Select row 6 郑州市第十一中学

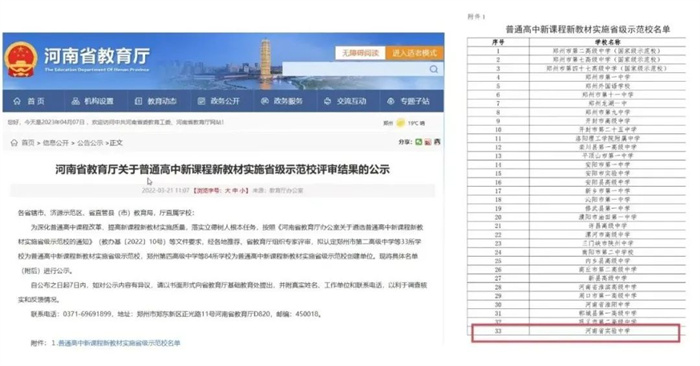[x=576, y=95]
